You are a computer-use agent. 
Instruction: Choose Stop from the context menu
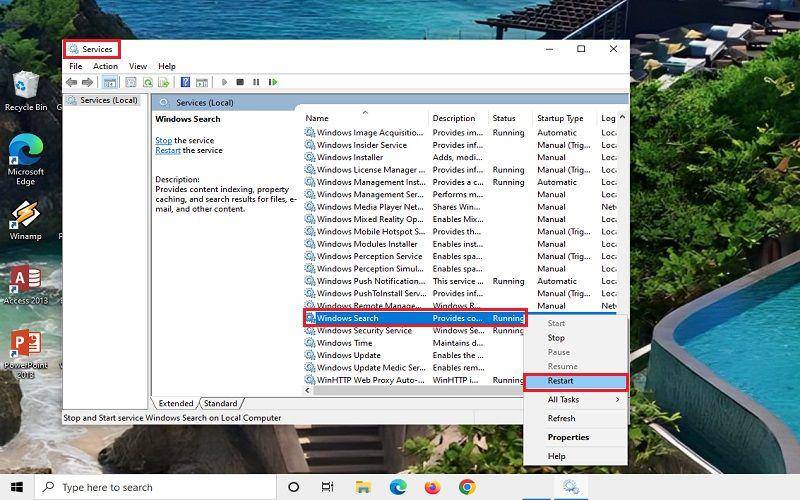(576, 338)
